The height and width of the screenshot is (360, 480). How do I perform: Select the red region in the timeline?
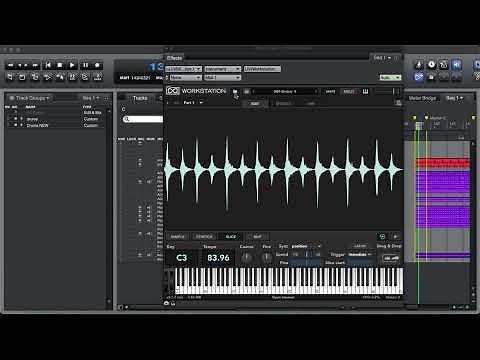(443, 163)
